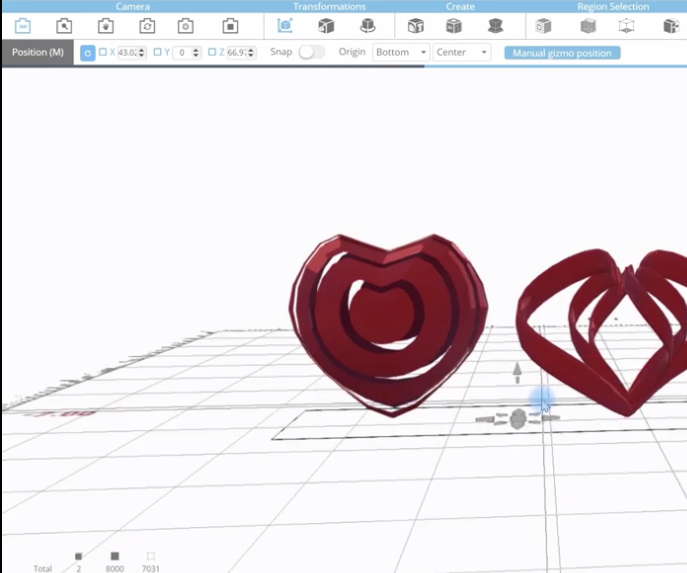687x573 pixels.
Task: Click the Origin label text
Action: [x=352, y=52]
